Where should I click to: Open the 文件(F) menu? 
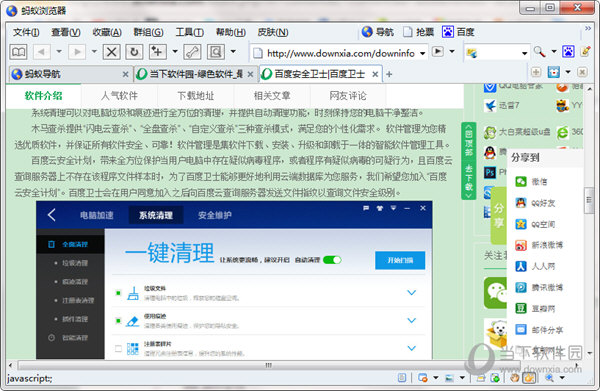coord(26,32)
